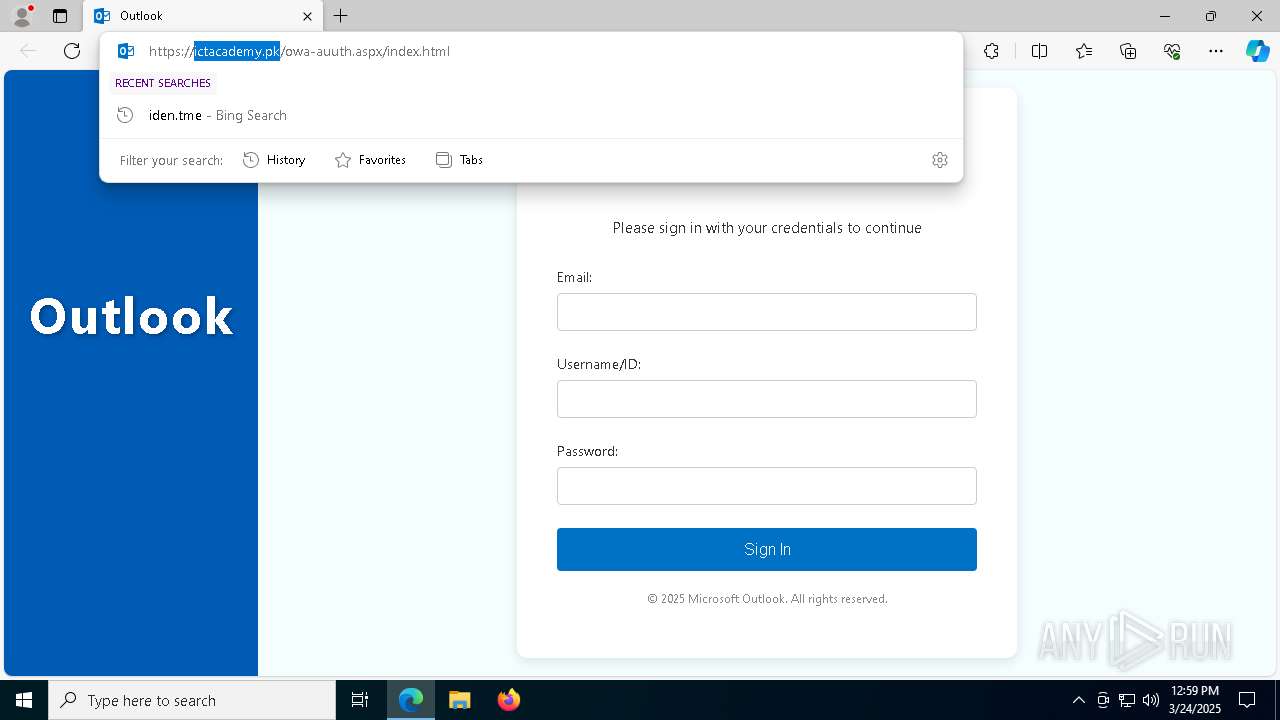Click the Password input field

[767, 486]
